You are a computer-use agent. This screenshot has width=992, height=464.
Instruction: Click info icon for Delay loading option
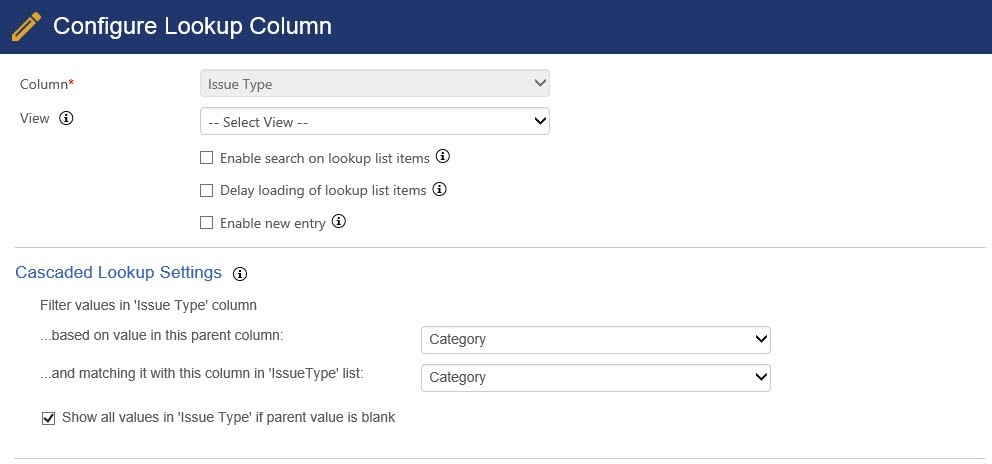440,189
